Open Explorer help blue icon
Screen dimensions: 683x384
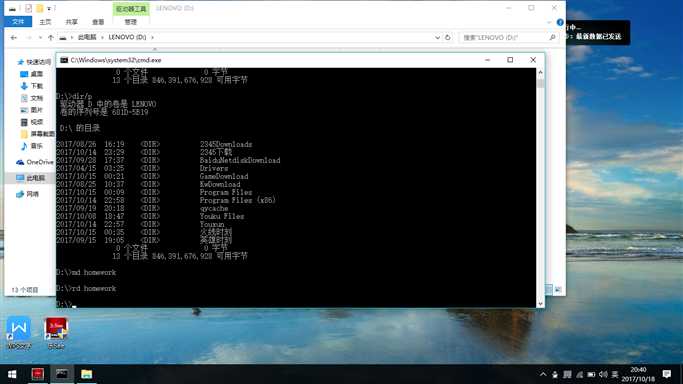click(x=560, y=22)
